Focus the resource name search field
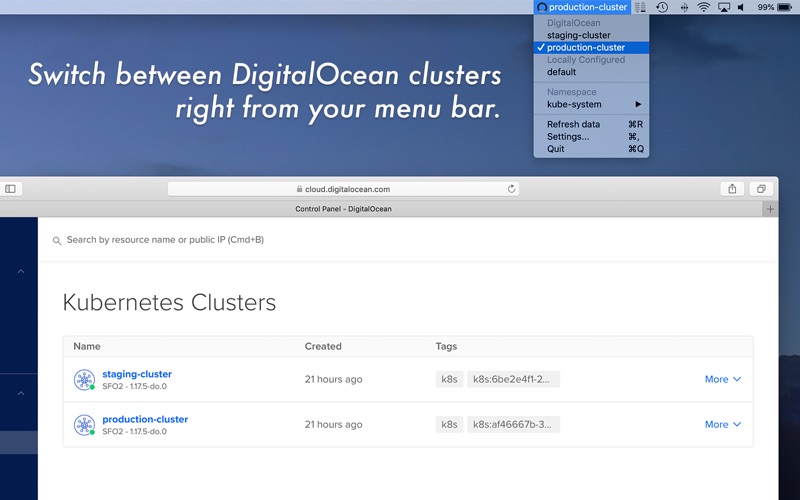 point(165,240)
